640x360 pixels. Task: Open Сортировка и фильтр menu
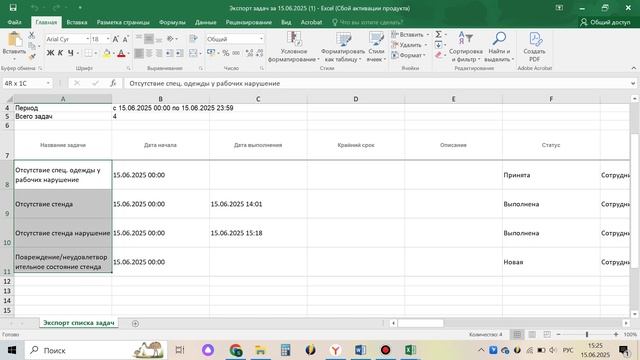tap(466, 47)
